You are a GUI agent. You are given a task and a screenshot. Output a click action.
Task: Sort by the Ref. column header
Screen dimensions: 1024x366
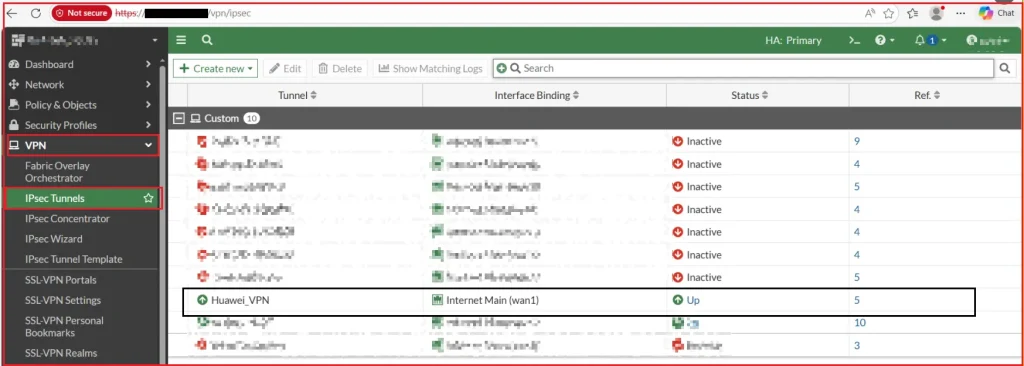click(x=927, y=95)
